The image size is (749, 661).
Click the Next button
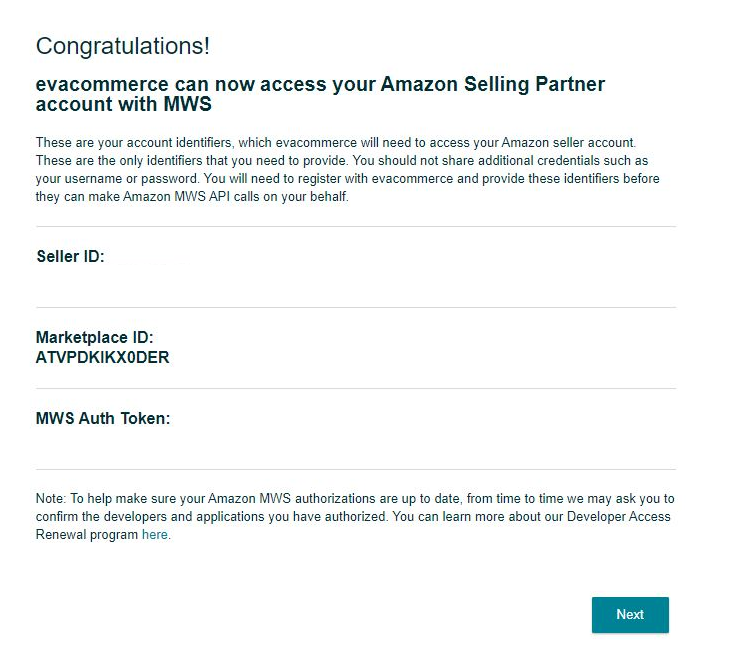tap(630, 615)
